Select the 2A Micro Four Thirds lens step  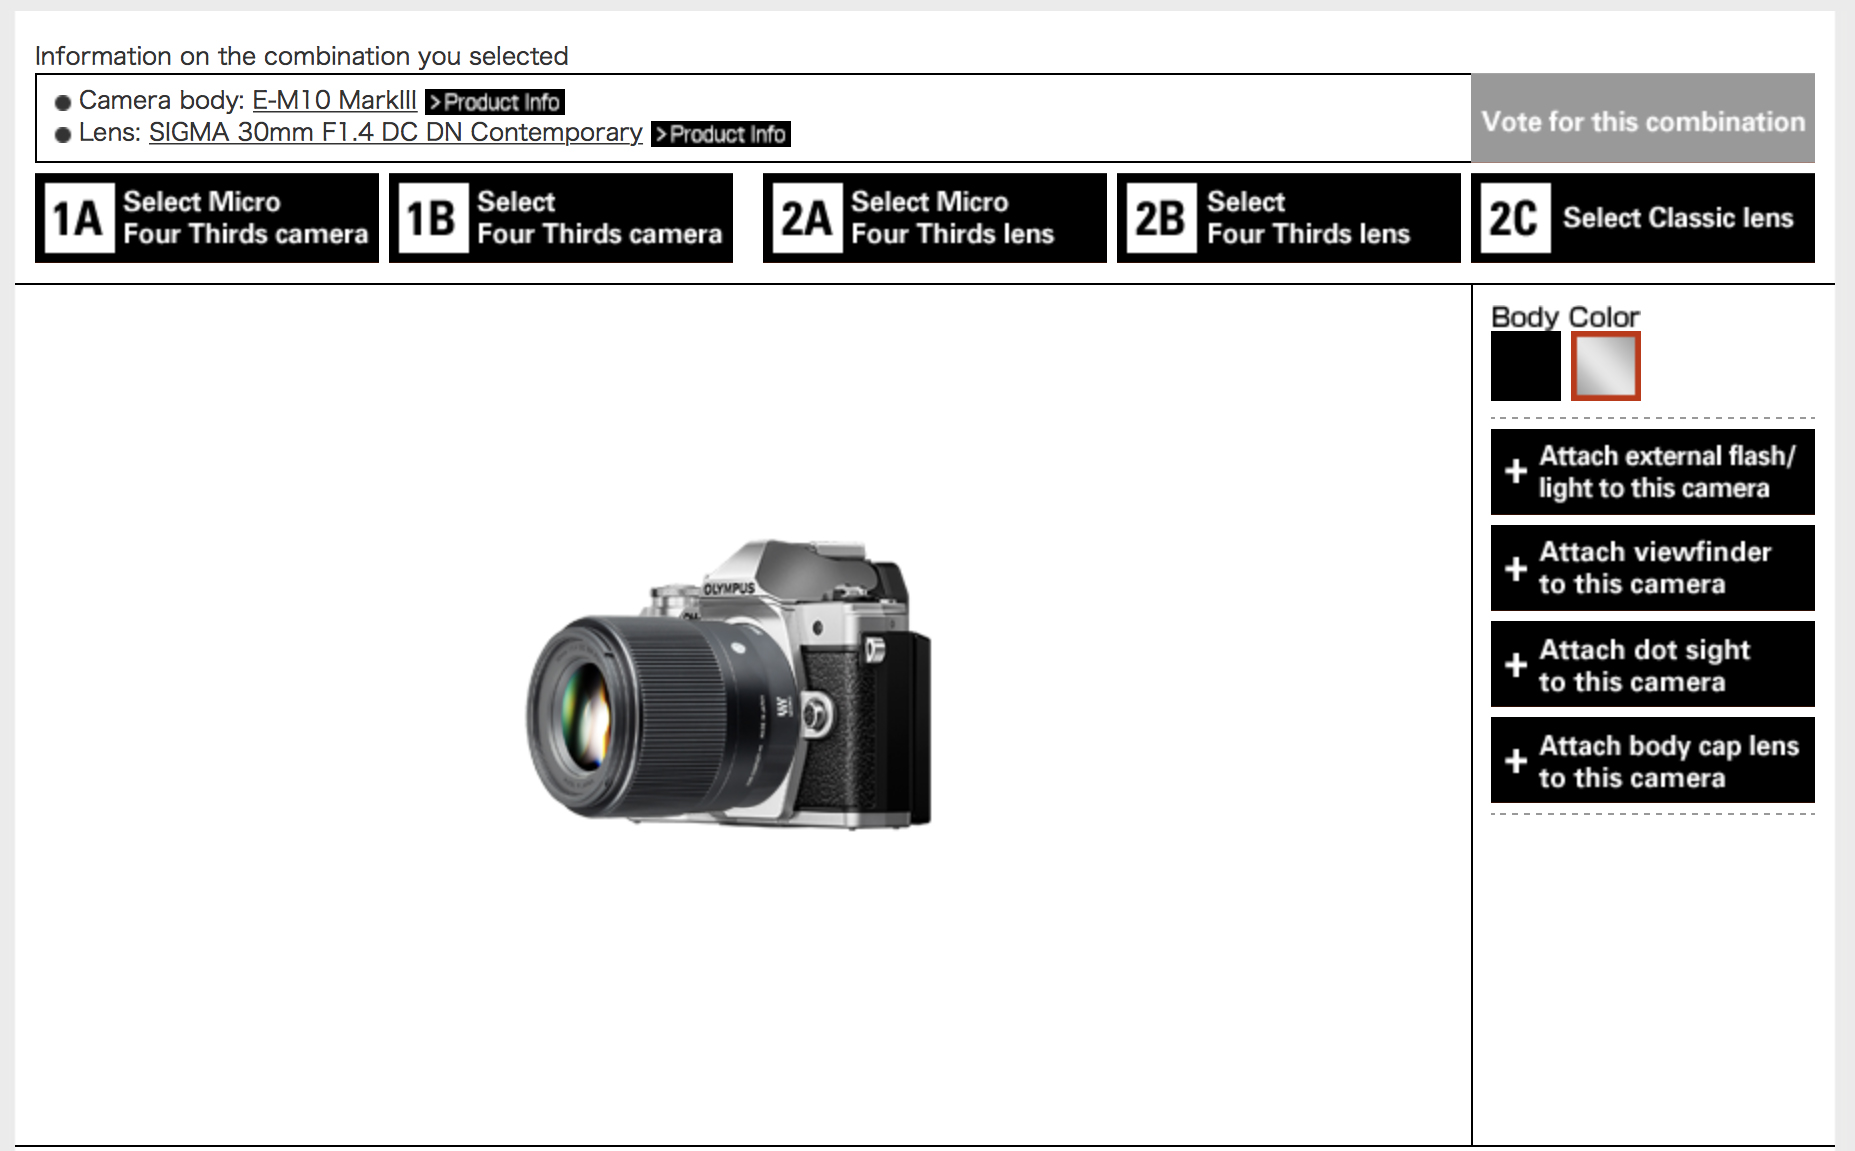click(x=934, y=217)
